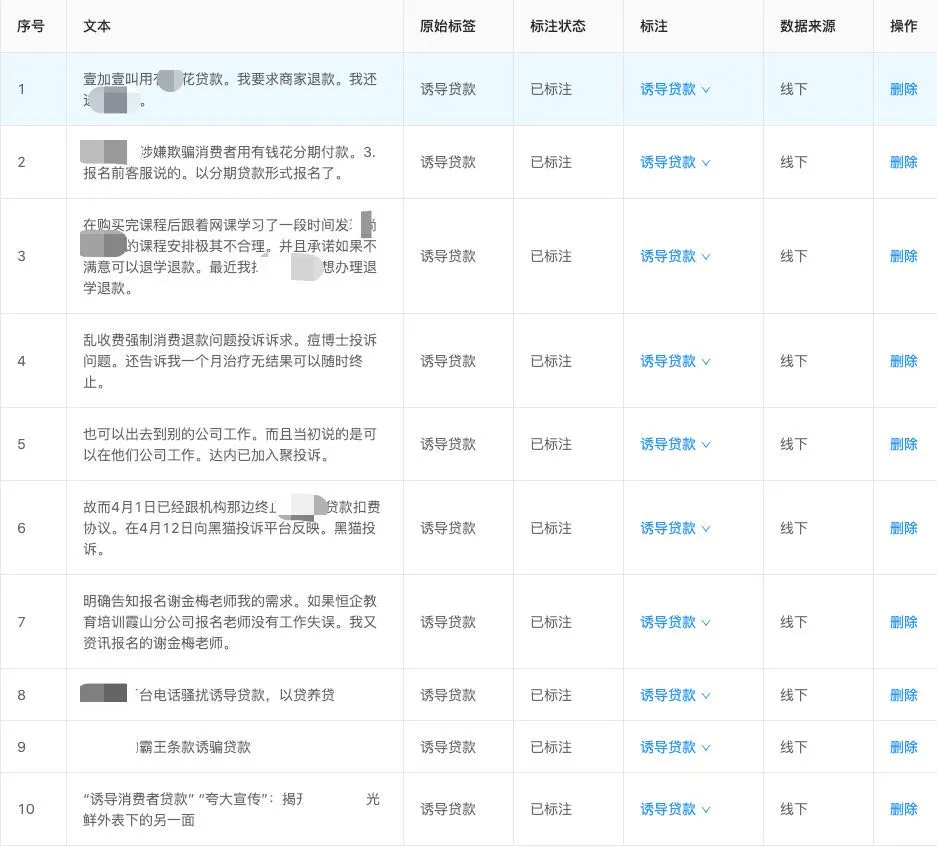Image resolution: width=937 pixels, height=847 pixels.
Task: Select row 4 text 乱收费强制消费
Action: click(230, 361)
